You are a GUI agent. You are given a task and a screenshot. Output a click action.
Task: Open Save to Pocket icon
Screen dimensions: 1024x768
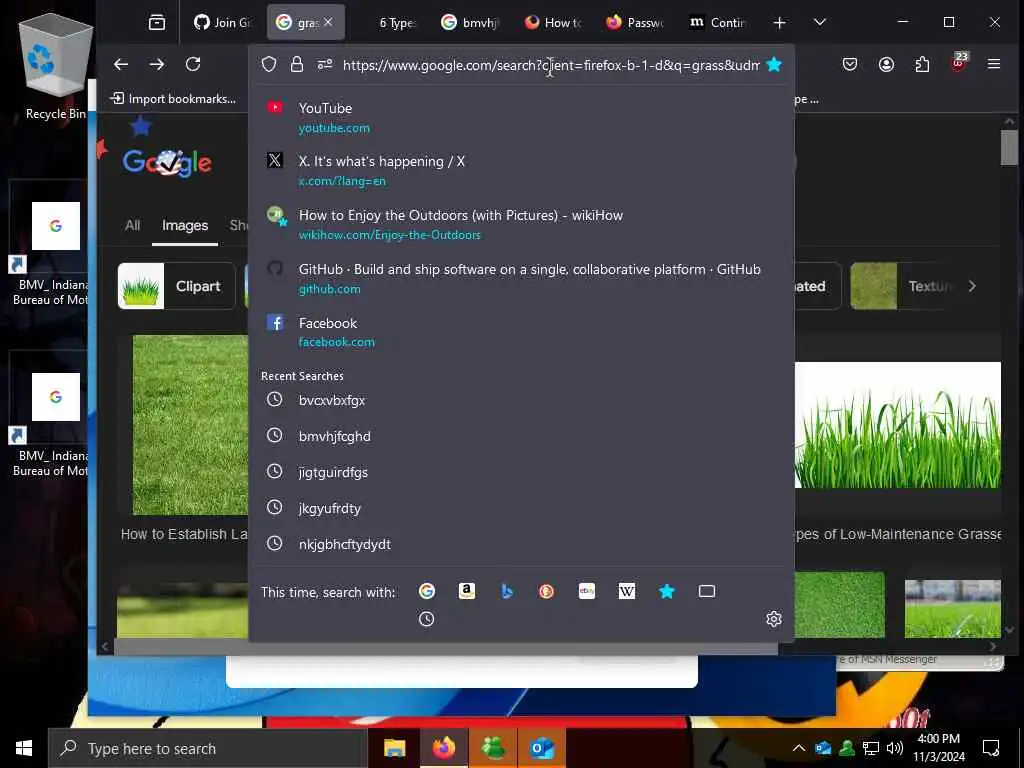click(x=850, y=64)
